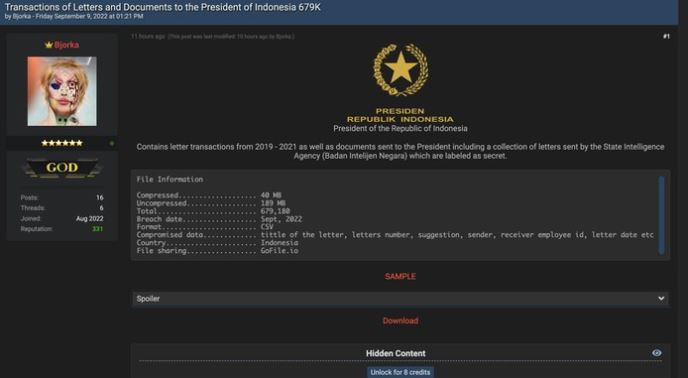This screenshot has height=378, width=688.
Task: Click the 'File Information' header text
Action: coord(169,180)
